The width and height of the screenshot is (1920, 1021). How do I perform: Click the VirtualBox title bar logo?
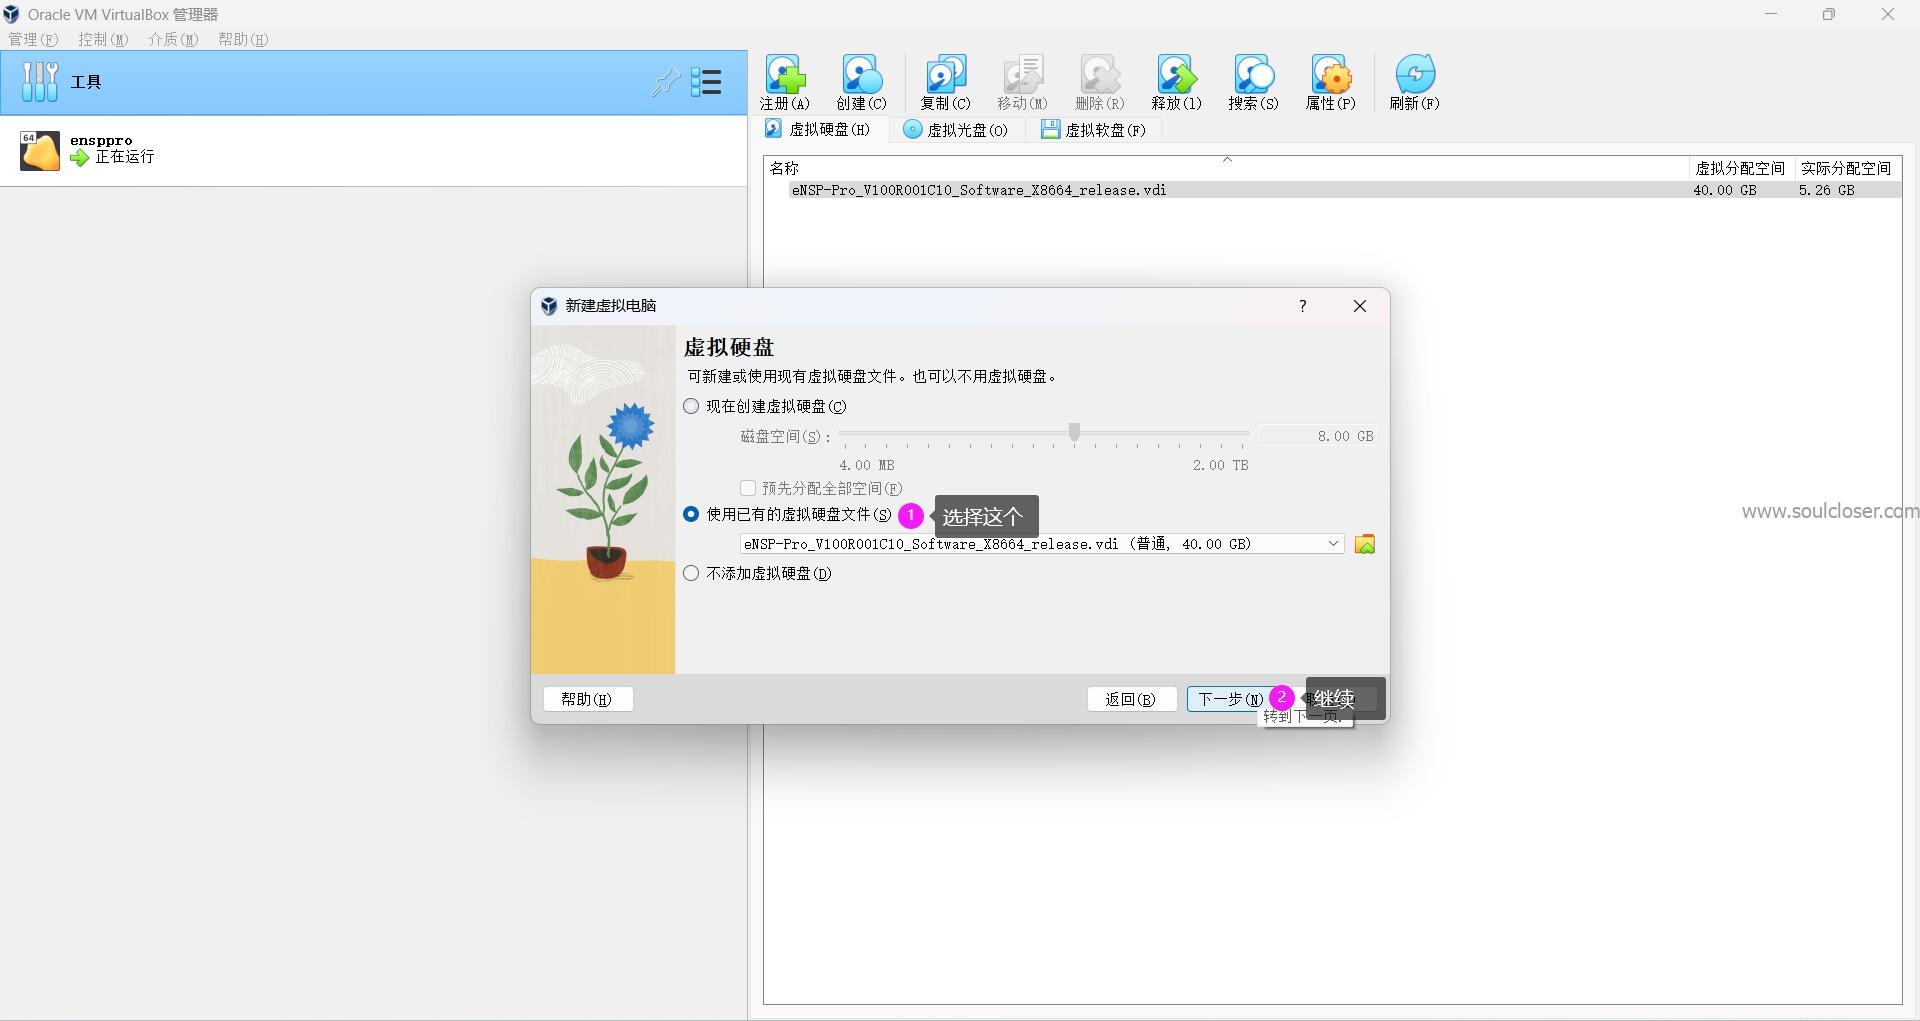point(11,14)
